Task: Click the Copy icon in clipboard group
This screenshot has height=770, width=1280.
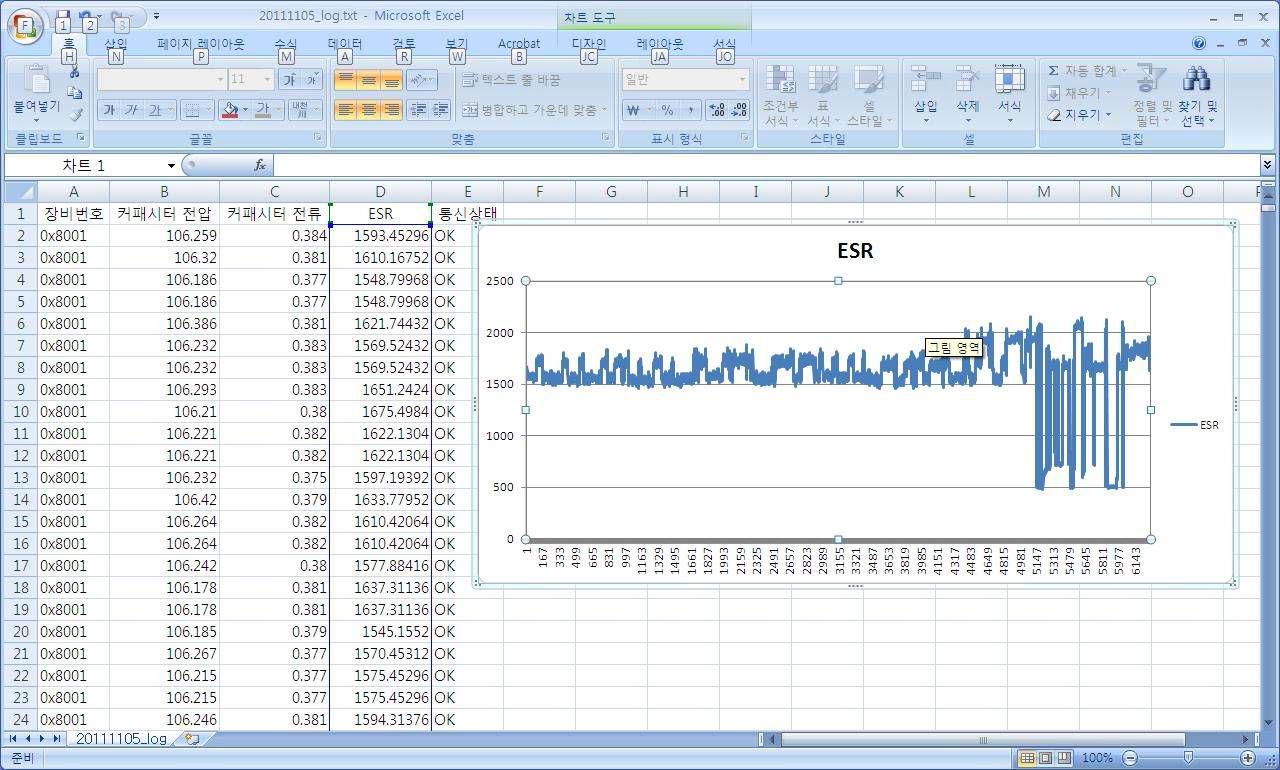Action: click(x=74, y=93)
